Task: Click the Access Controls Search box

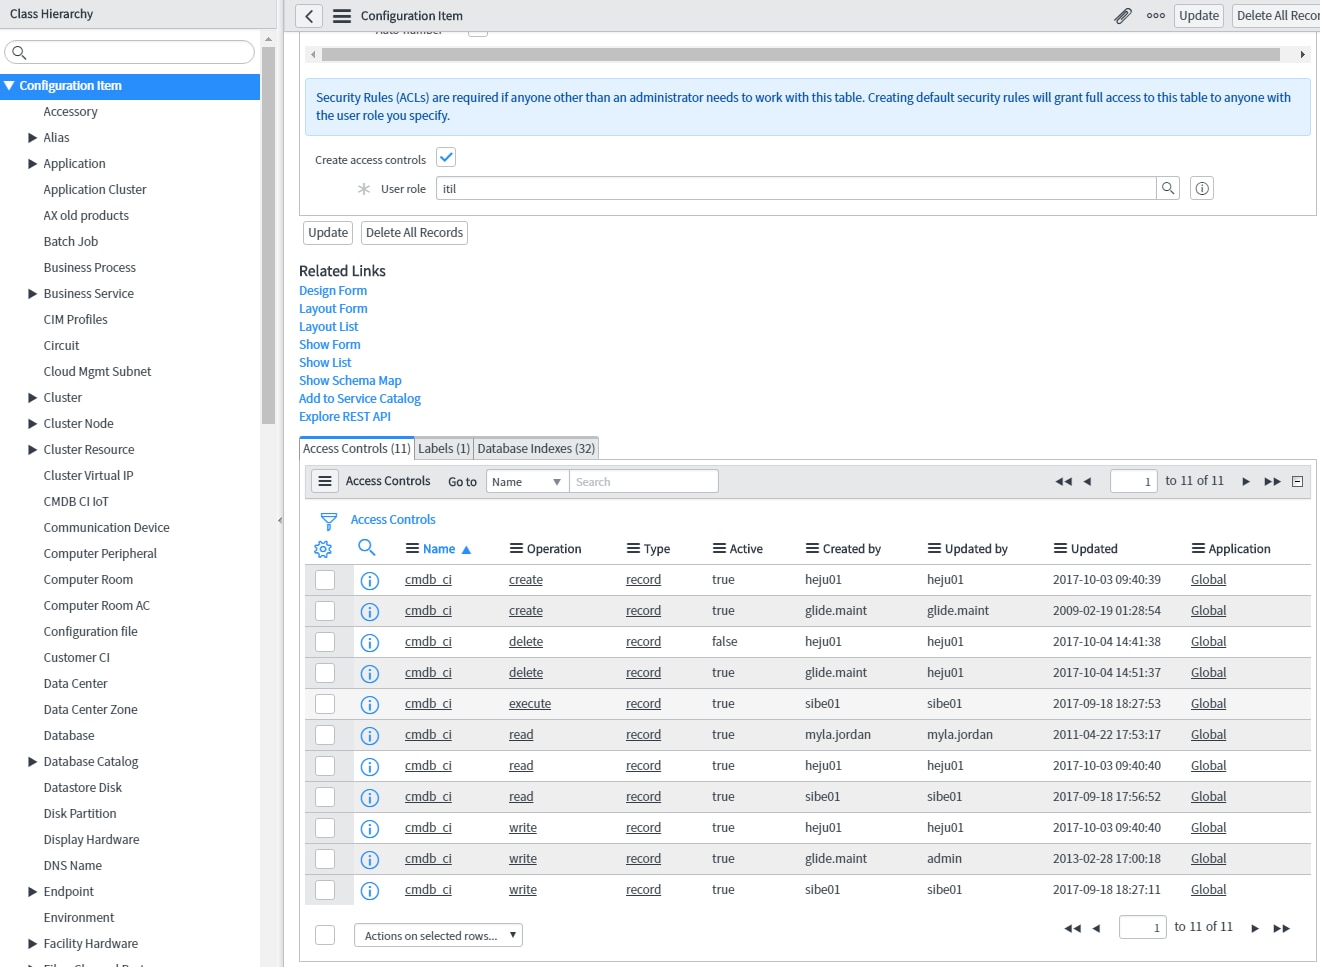Action: pyautogui.click(x=644, y=482)
